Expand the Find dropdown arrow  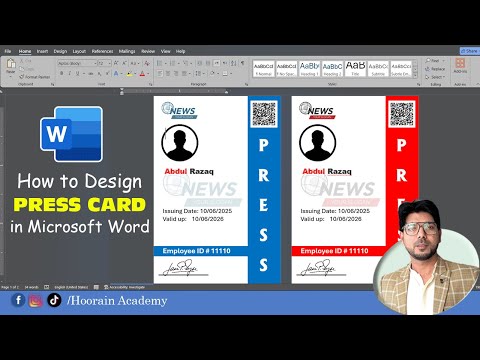(x=444, y=61)
